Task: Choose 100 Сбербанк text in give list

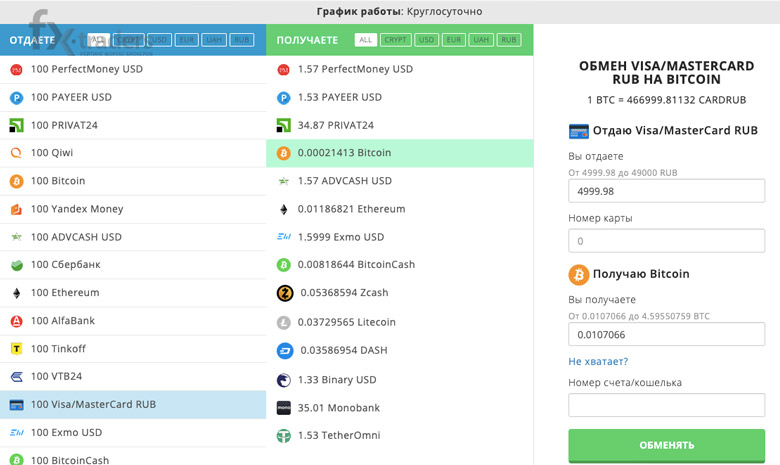Action: click(x=66, y=265)
